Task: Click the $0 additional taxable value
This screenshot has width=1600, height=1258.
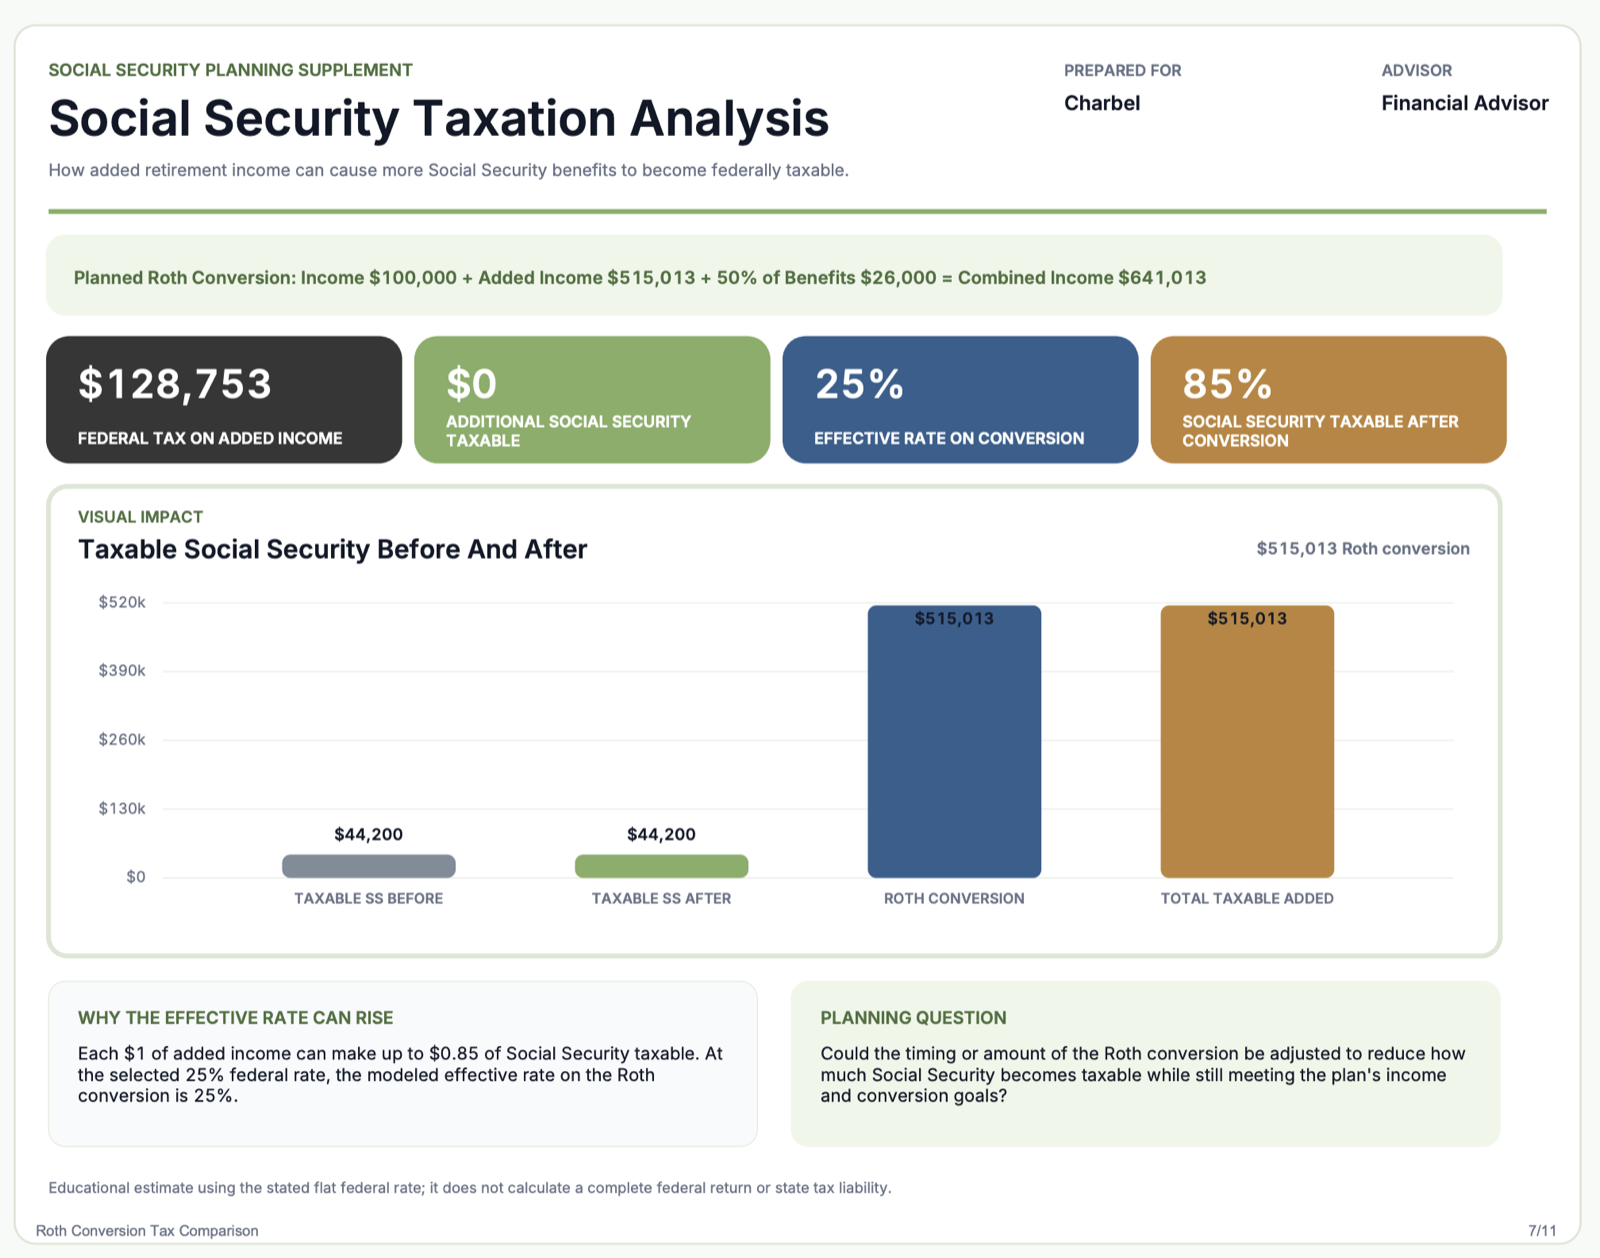Action: click(x=471, y=384)
